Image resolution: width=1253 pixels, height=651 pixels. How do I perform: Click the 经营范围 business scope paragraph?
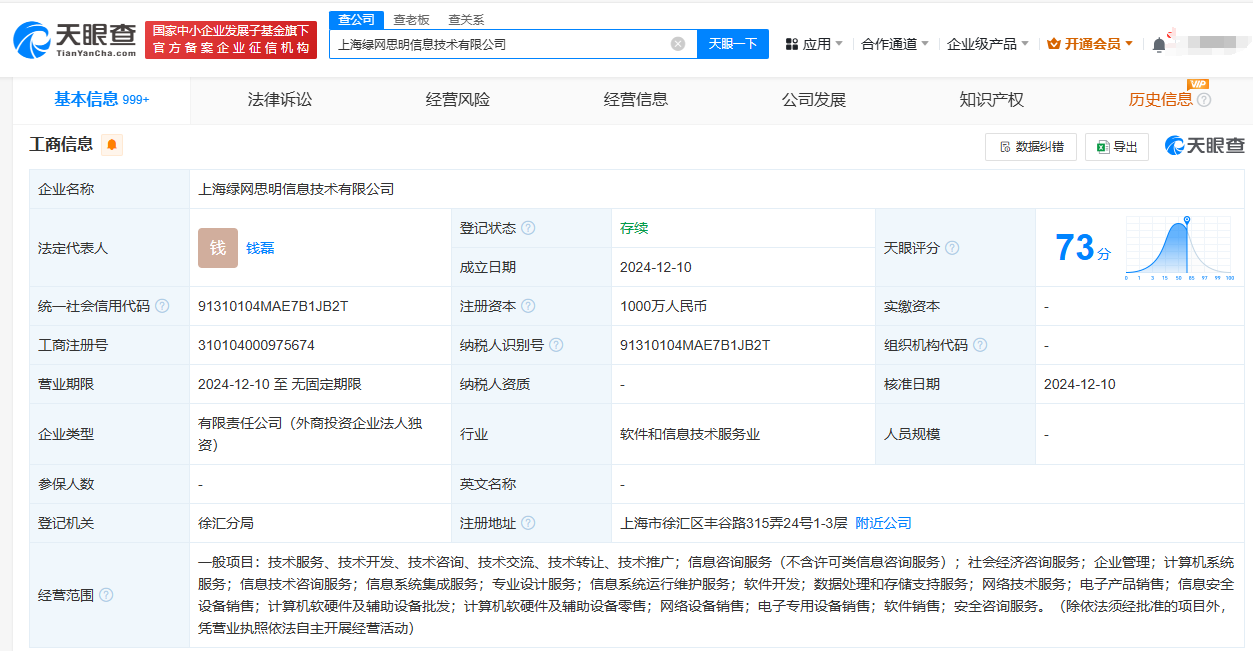716,595
